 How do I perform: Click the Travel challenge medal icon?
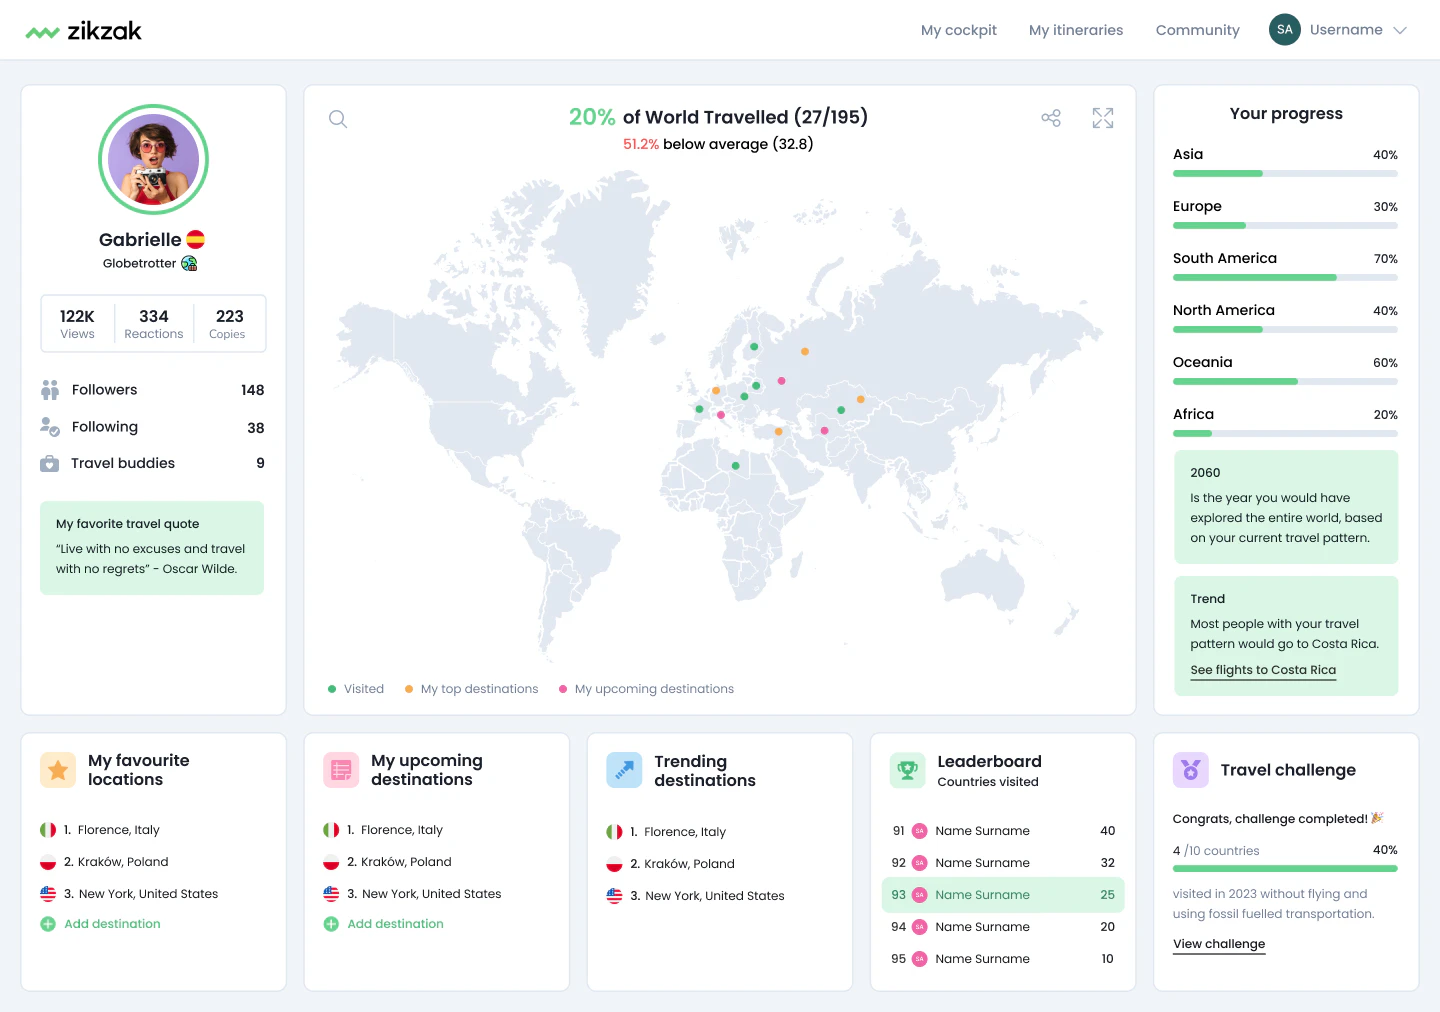pos(1191,770)
